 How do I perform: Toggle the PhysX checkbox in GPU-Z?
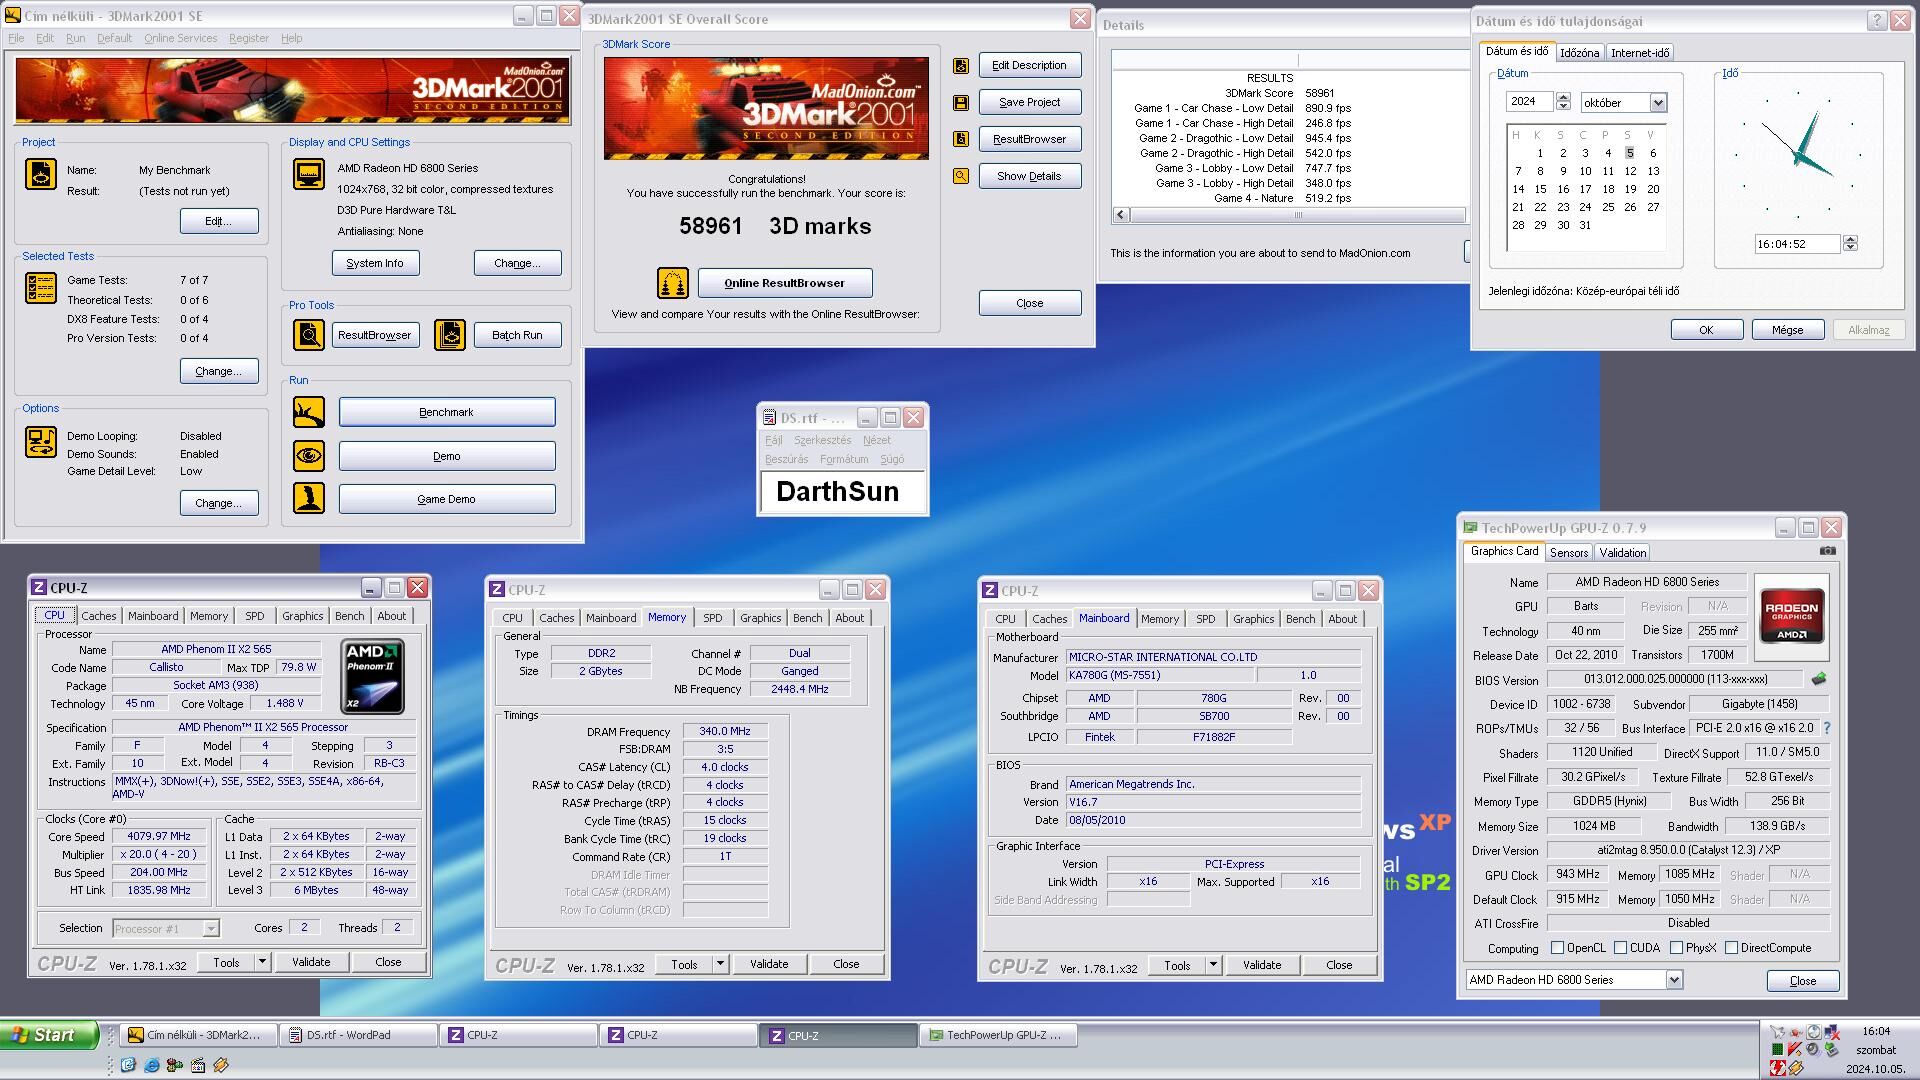(1676, 948)
